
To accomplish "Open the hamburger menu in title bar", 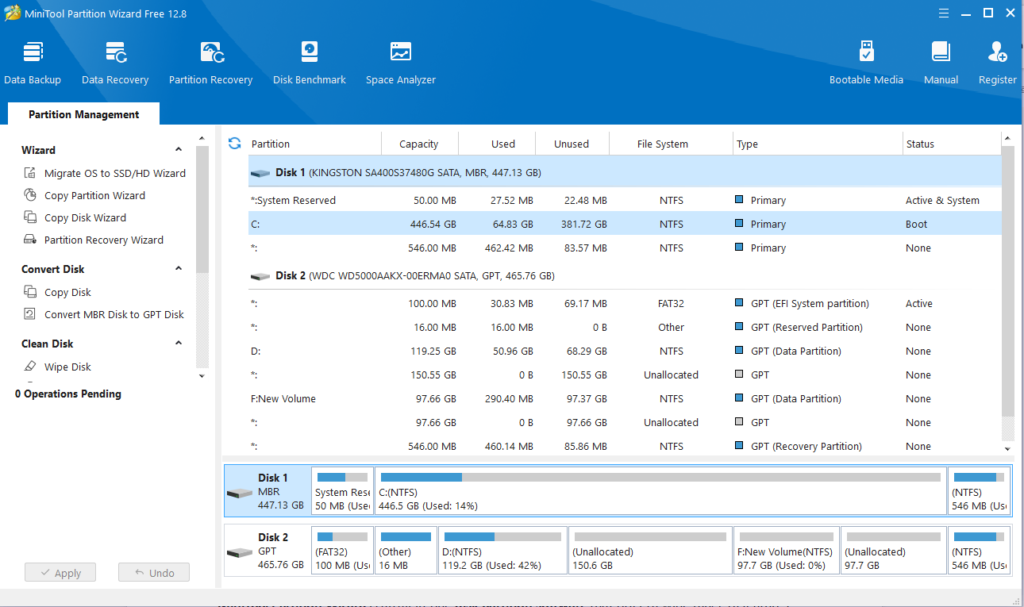I will tap(944, 13).
